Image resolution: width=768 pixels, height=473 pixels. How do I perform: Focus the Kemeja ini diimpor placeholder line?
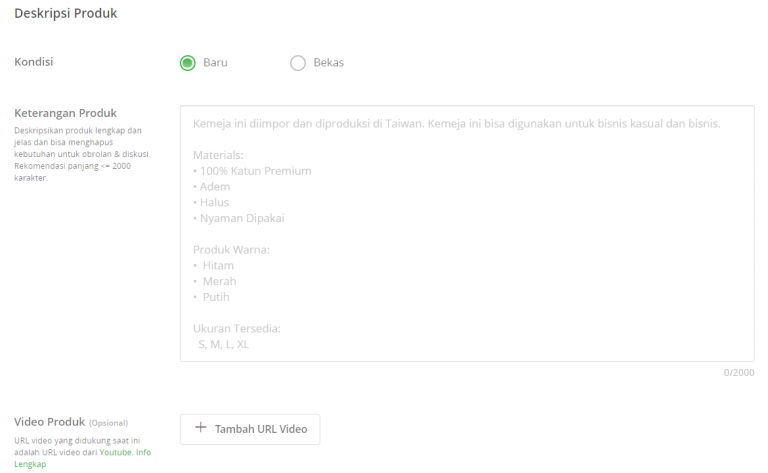[x=456, y=123]
